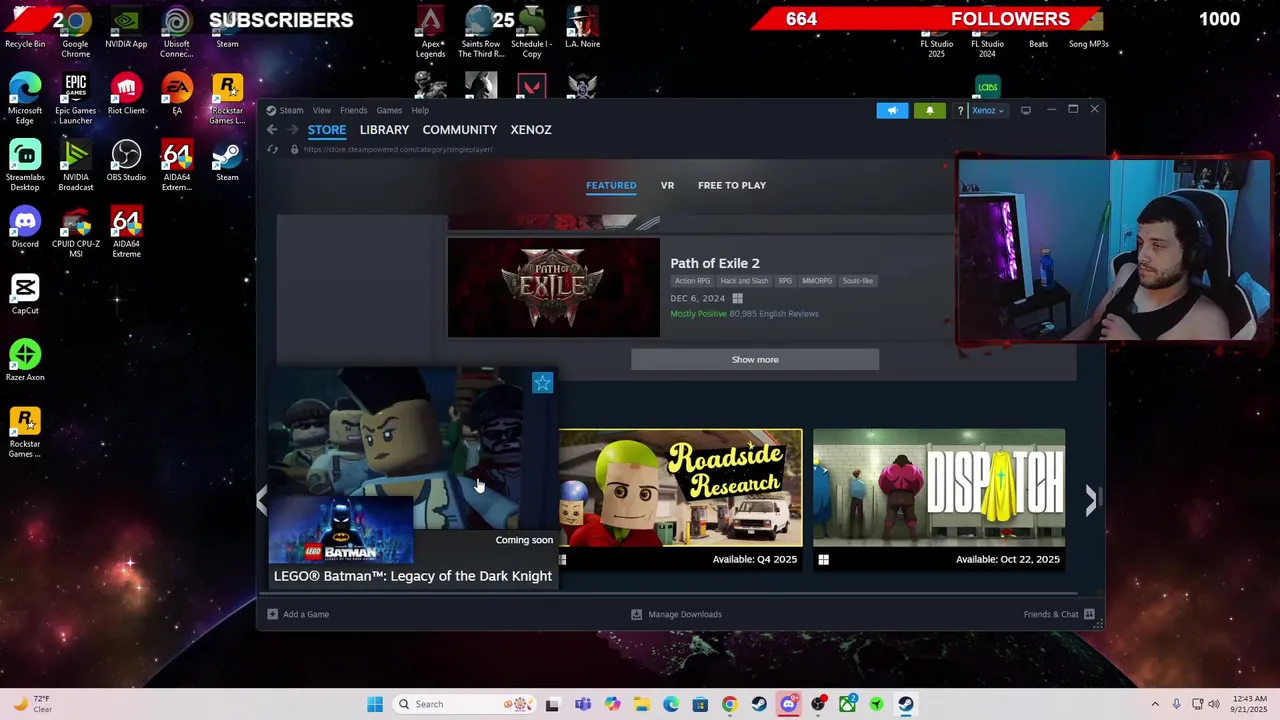The image size is (1280, 720).
Task: Switch Steam to Big Picture mode
Action: (1026, 110)
